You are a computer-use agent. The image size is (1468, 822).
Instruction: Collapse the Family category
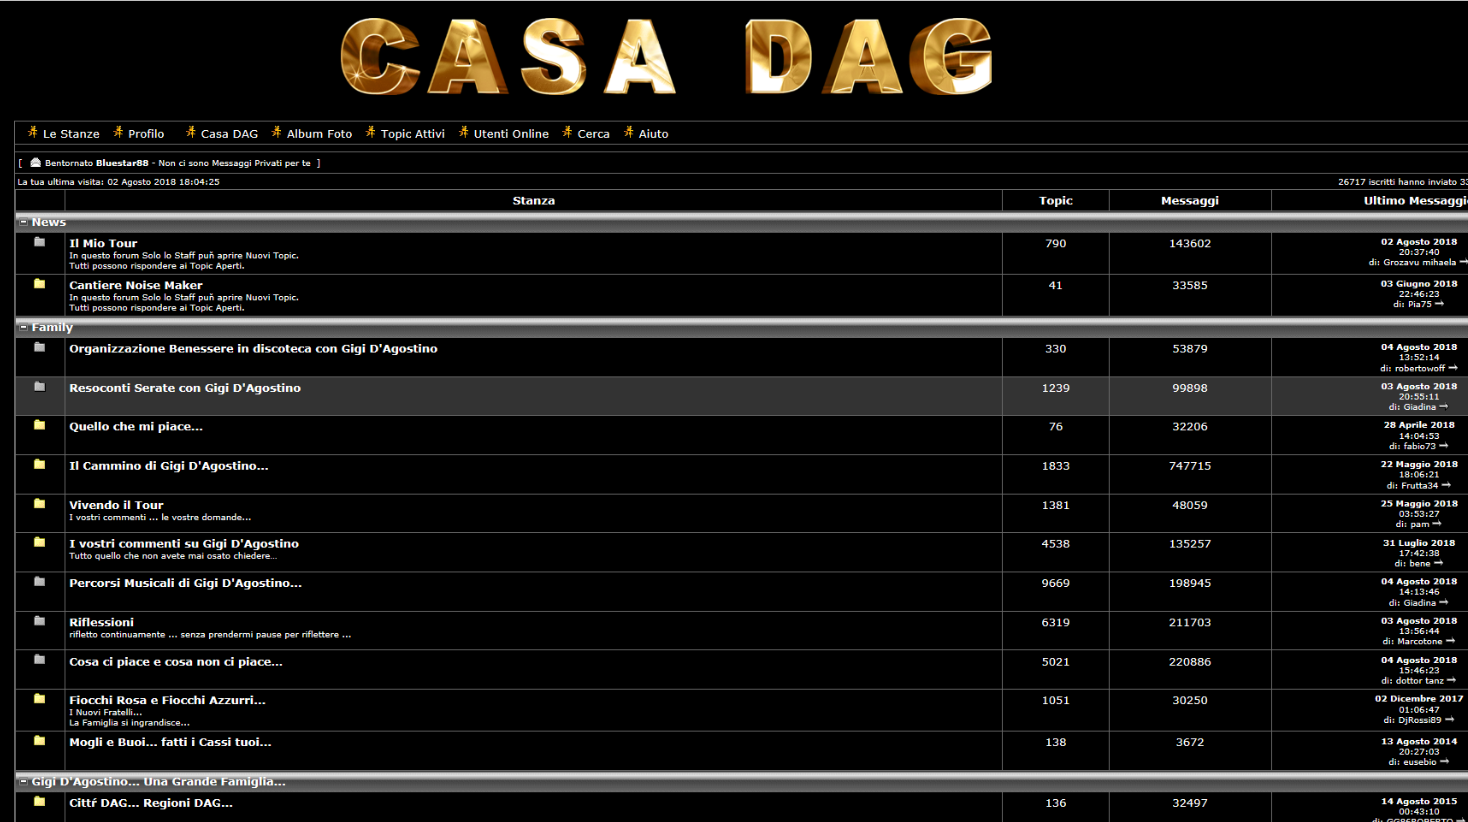[23, 327]
